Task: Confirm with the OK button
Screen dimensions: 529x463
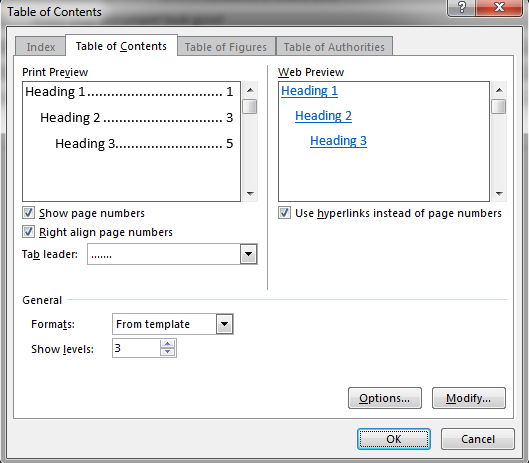Action: 394,439
